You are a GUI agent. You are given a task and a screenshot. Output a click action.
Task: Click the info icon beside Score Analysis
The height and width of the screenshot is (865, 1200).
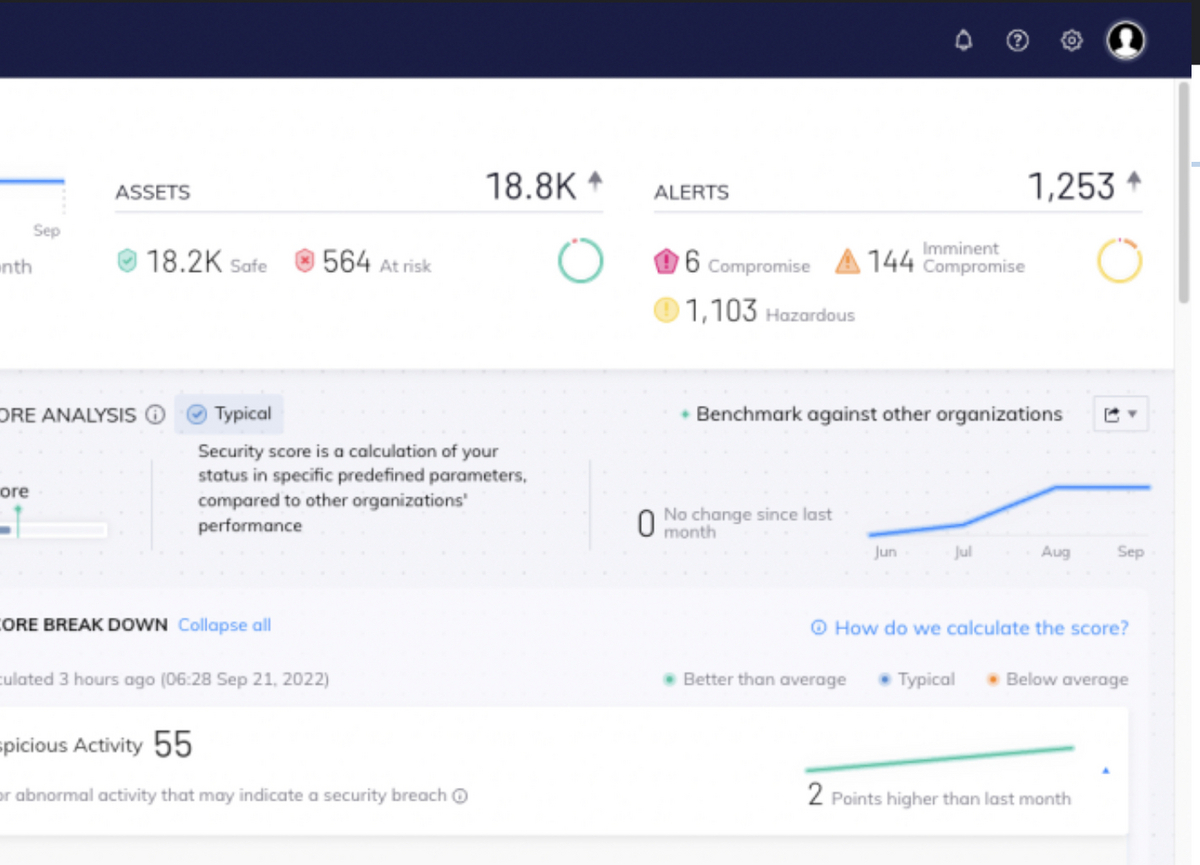pos(155,414)
